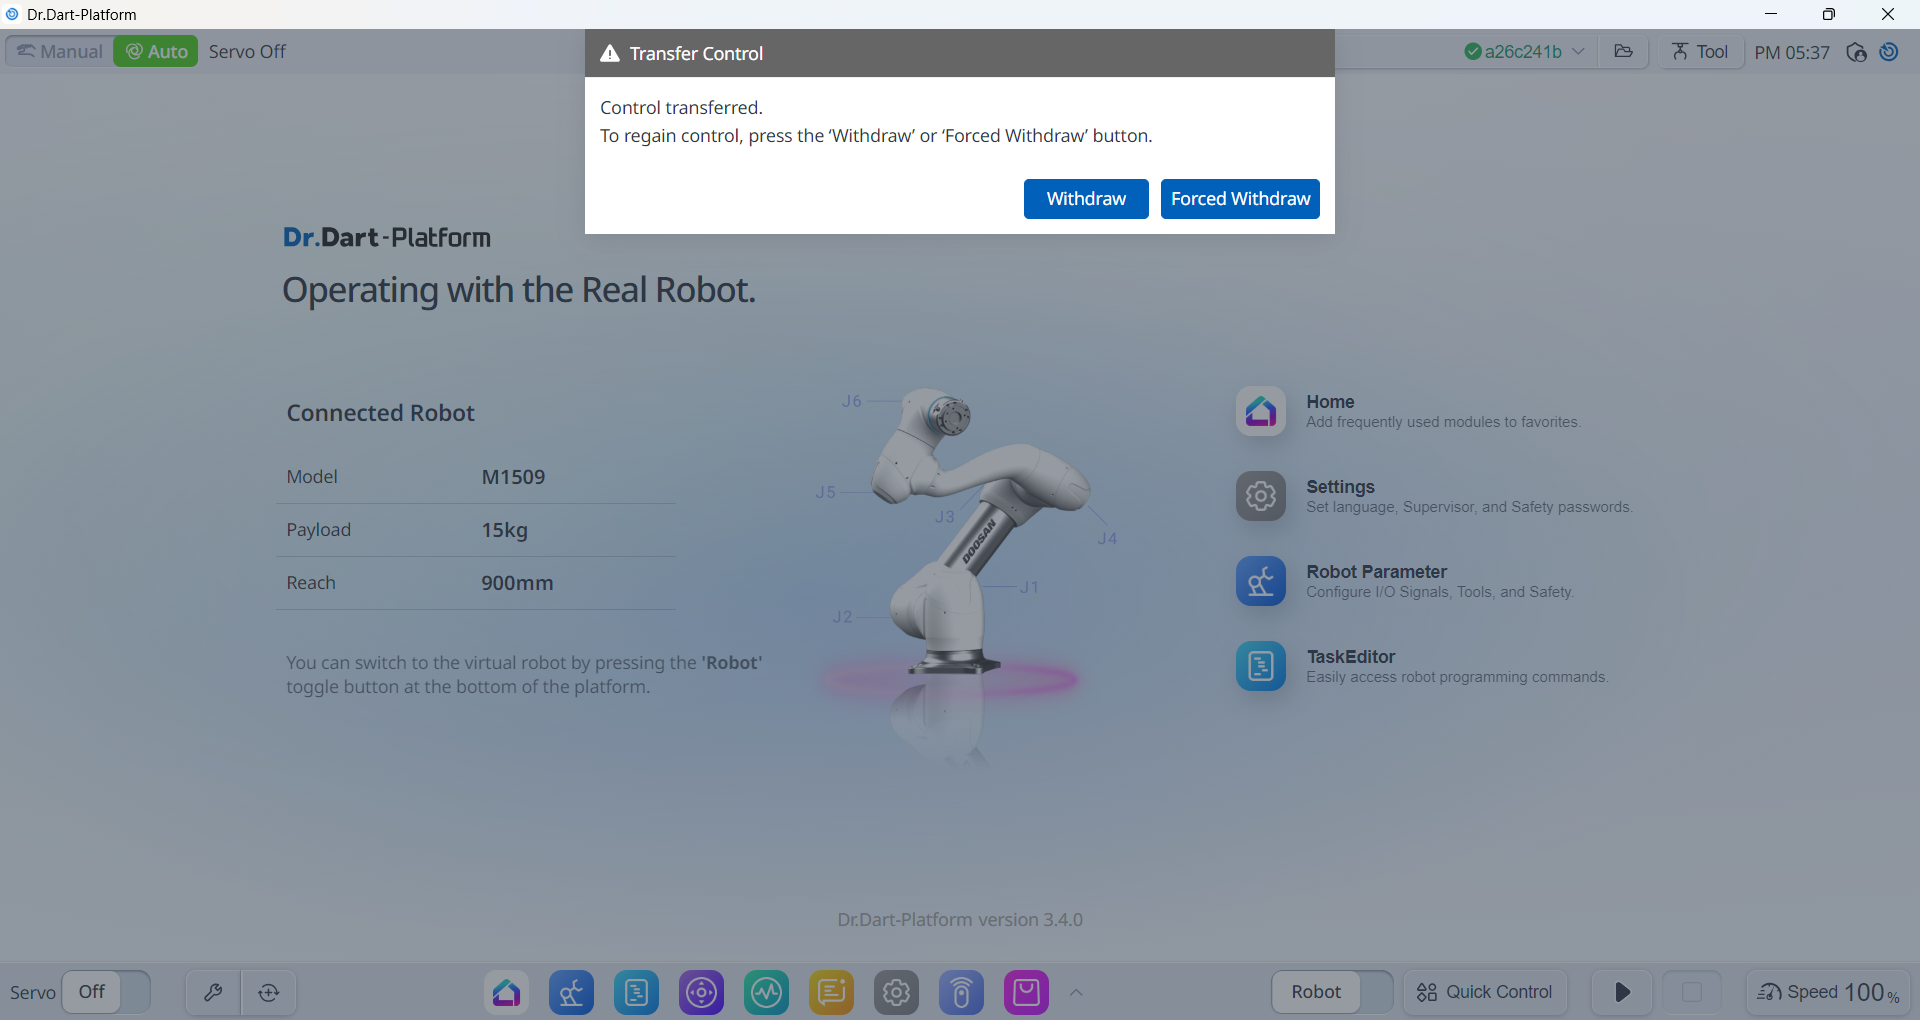The image size is (1920, 1020).
Task: Toggle the Robot real/virtual switch
Action: (x=1332, y=992)
